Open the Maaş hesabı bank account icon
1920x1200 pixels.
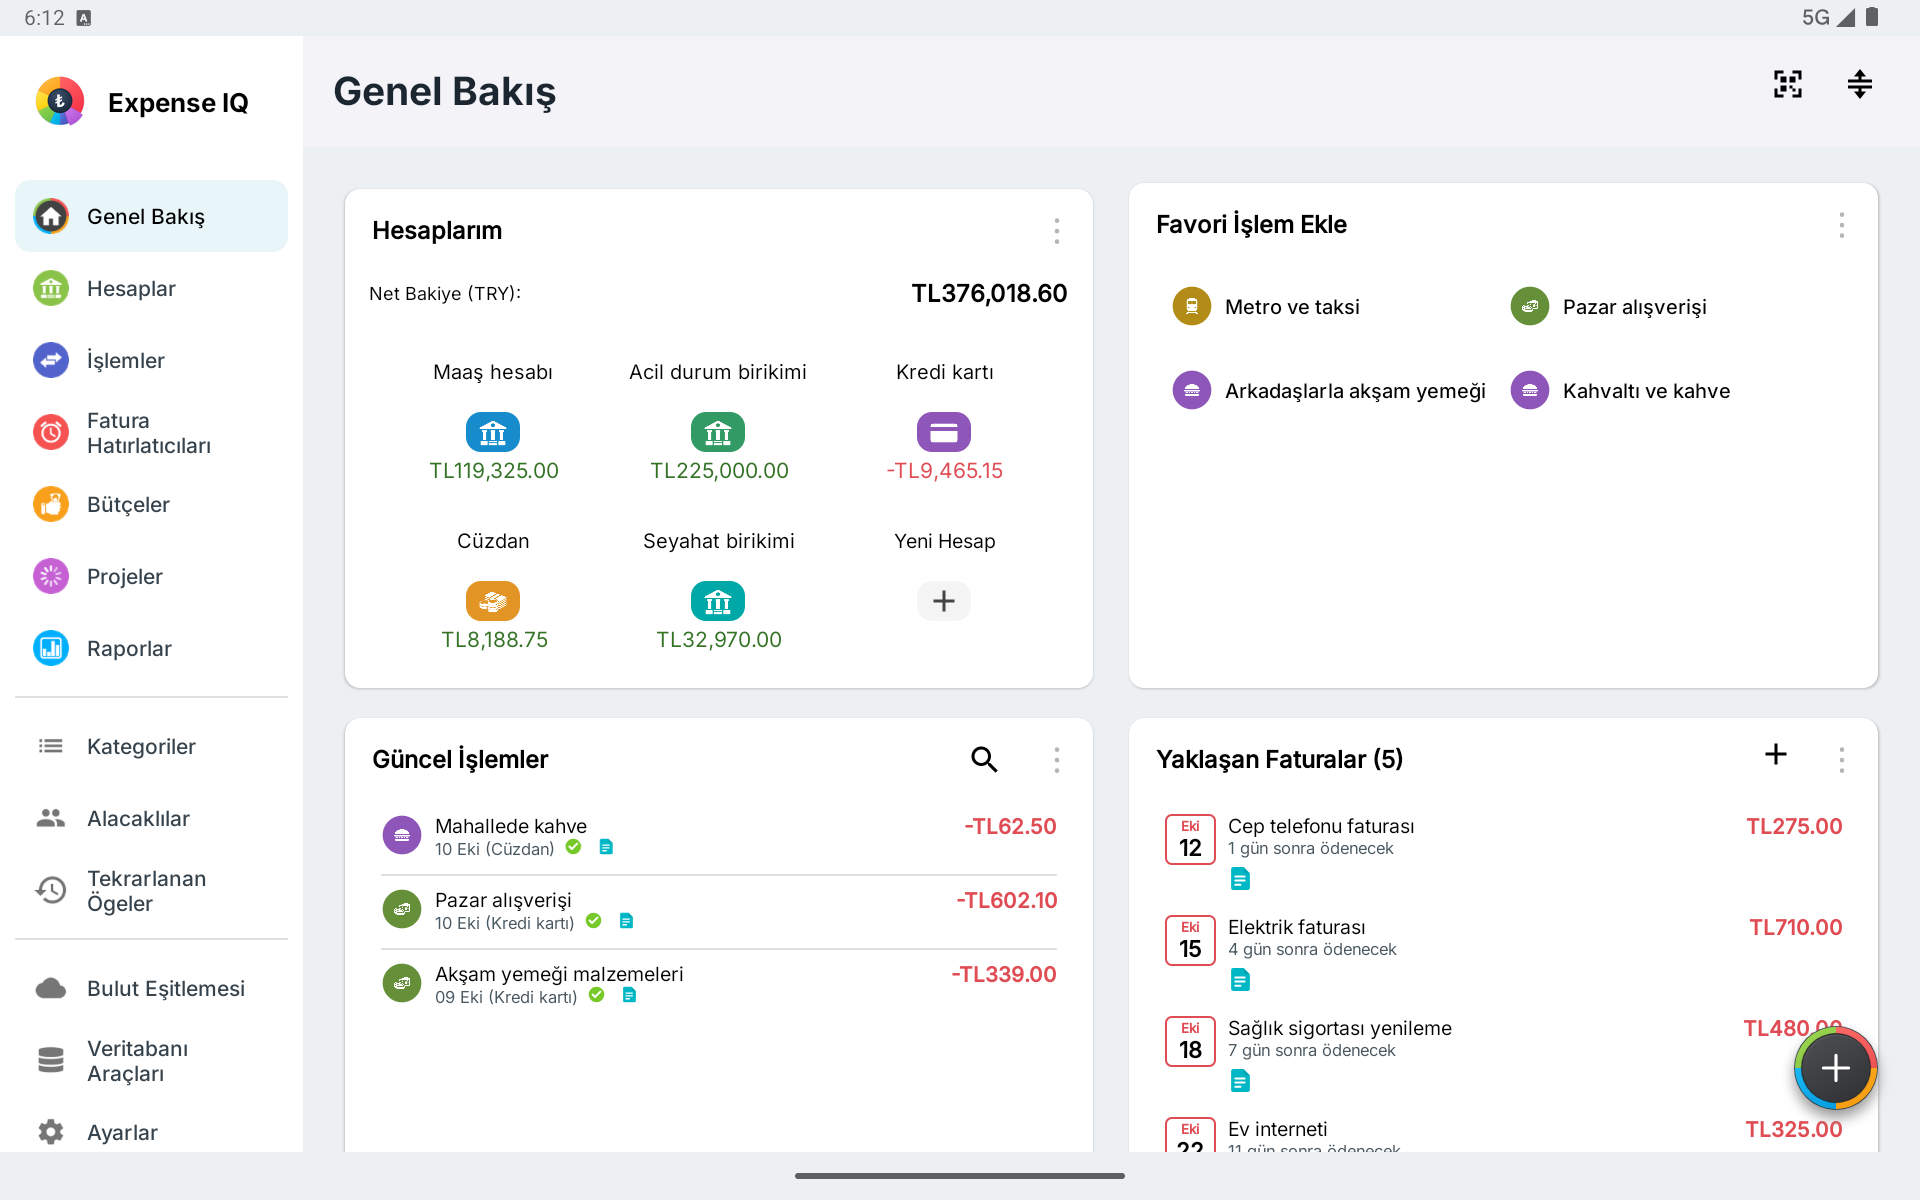[493, 432]
